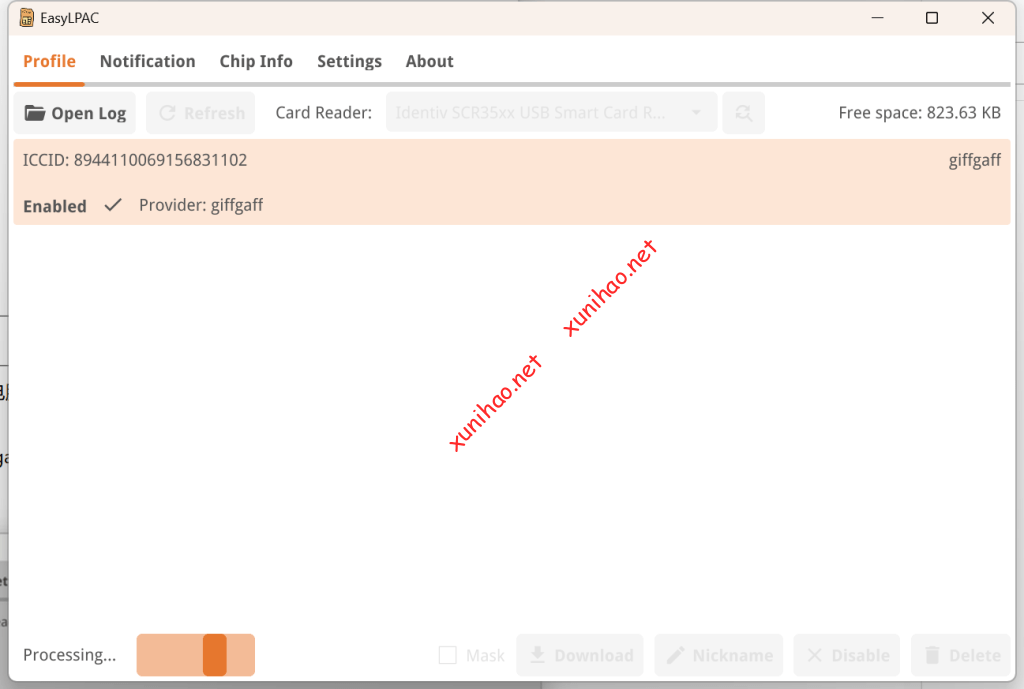Click the refresh card reader list icon

743,113
